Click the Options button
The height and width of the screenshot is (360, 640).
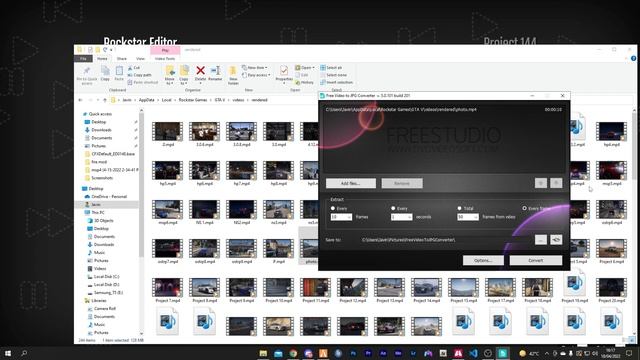[x=483, y=260]
